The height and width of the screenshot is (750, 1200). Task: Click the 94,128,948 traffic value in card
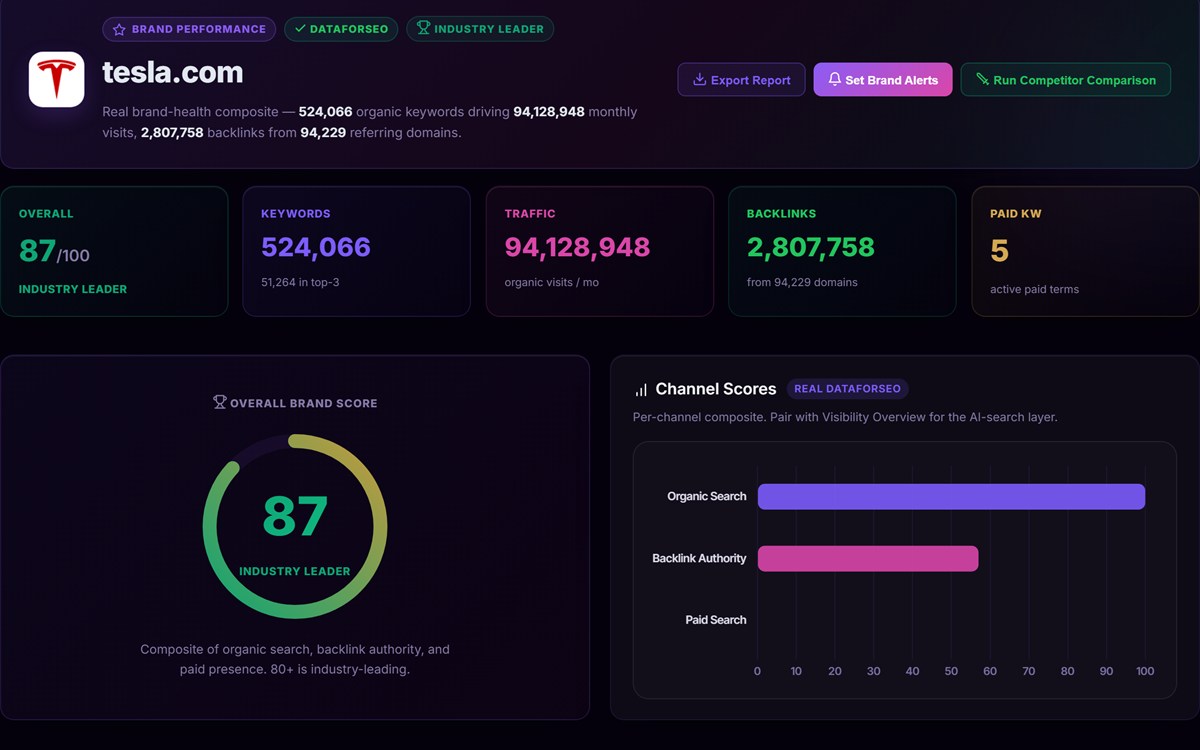click(577, 247)
